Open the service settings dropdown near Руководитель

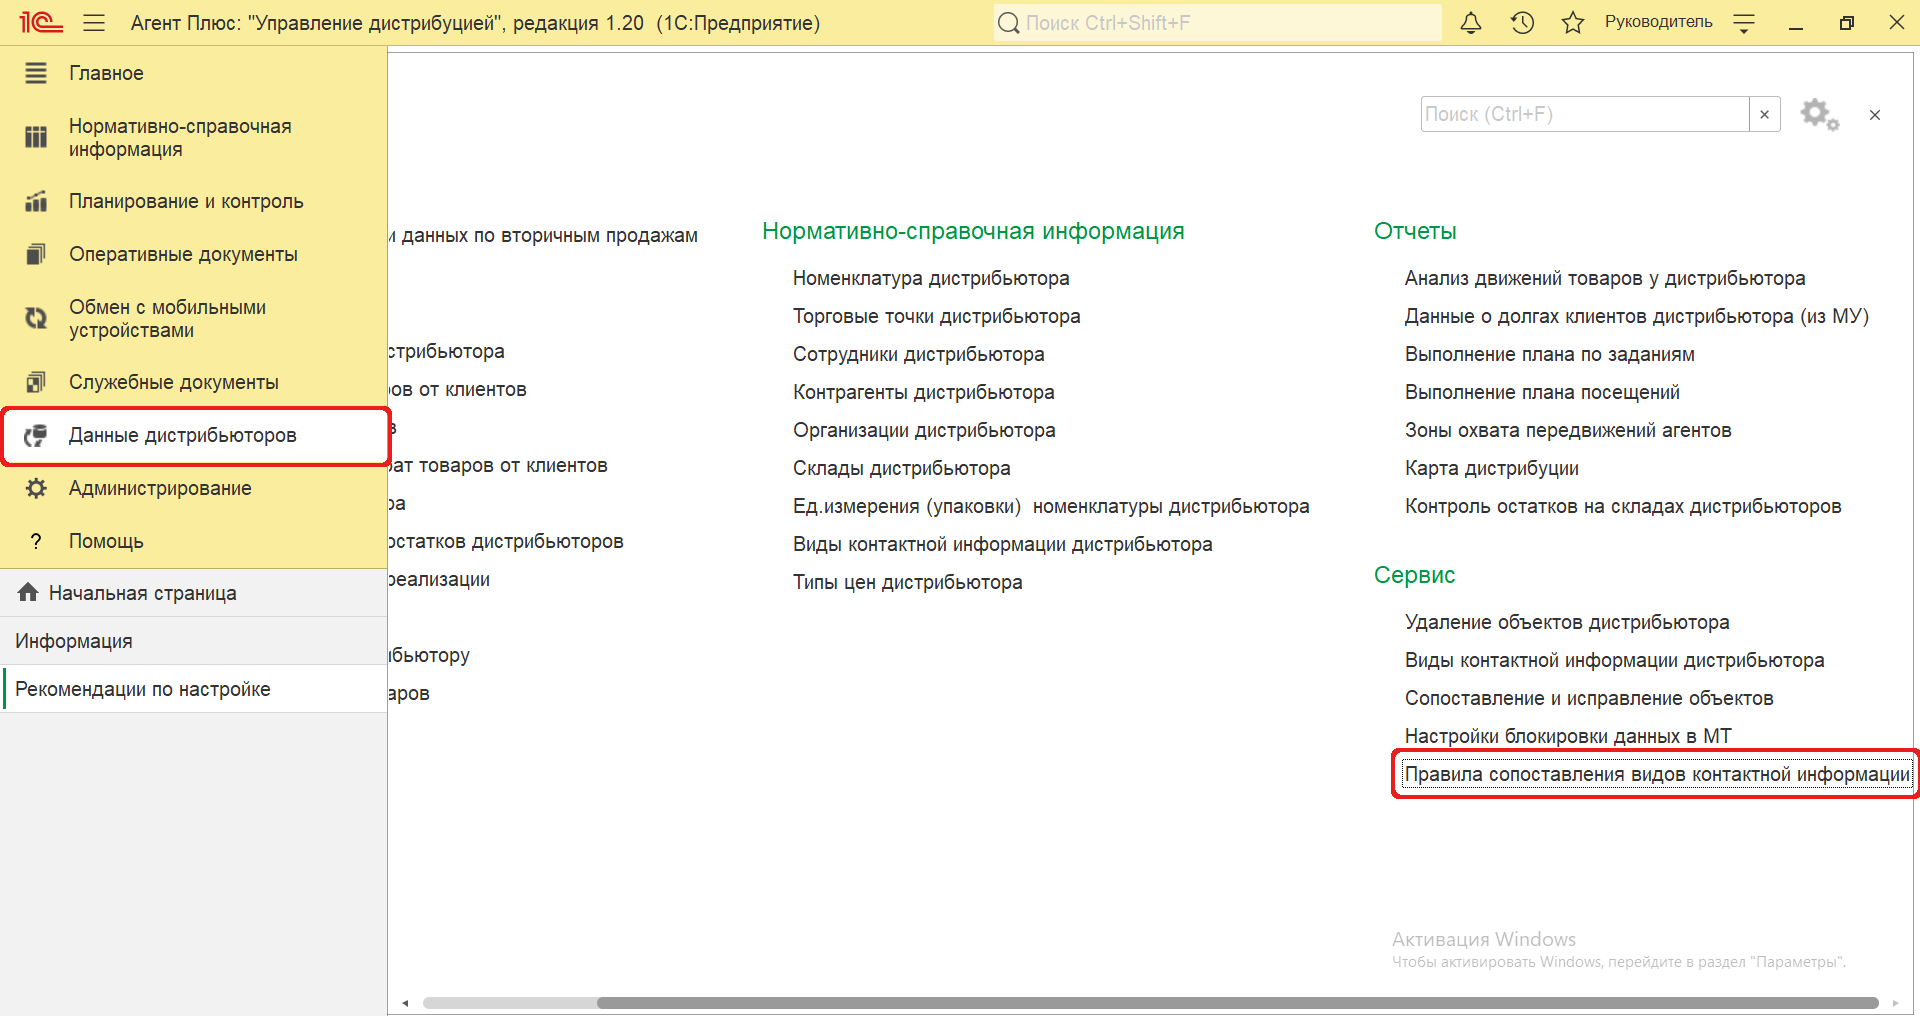[x=1744, y=23]
